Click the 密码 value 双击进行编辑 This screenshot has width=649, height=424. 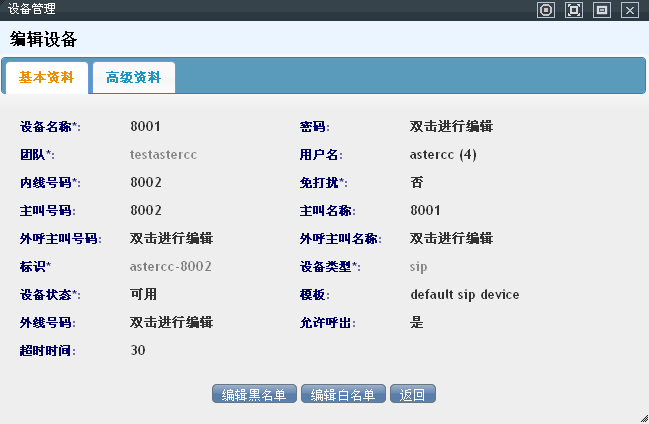coord(451,127)
